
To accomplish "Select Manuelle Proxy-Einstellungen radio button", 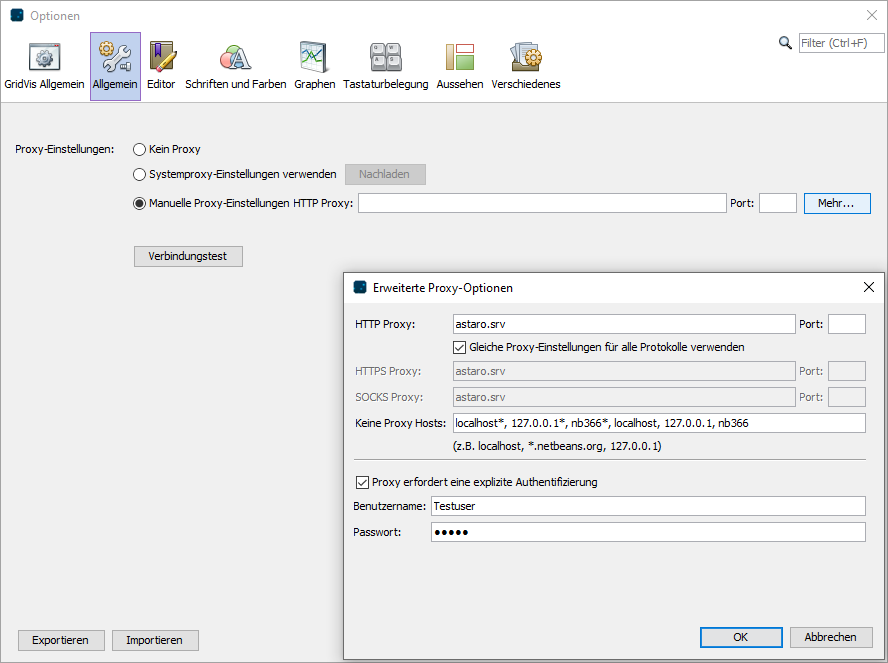I will [x=140, y=203].
